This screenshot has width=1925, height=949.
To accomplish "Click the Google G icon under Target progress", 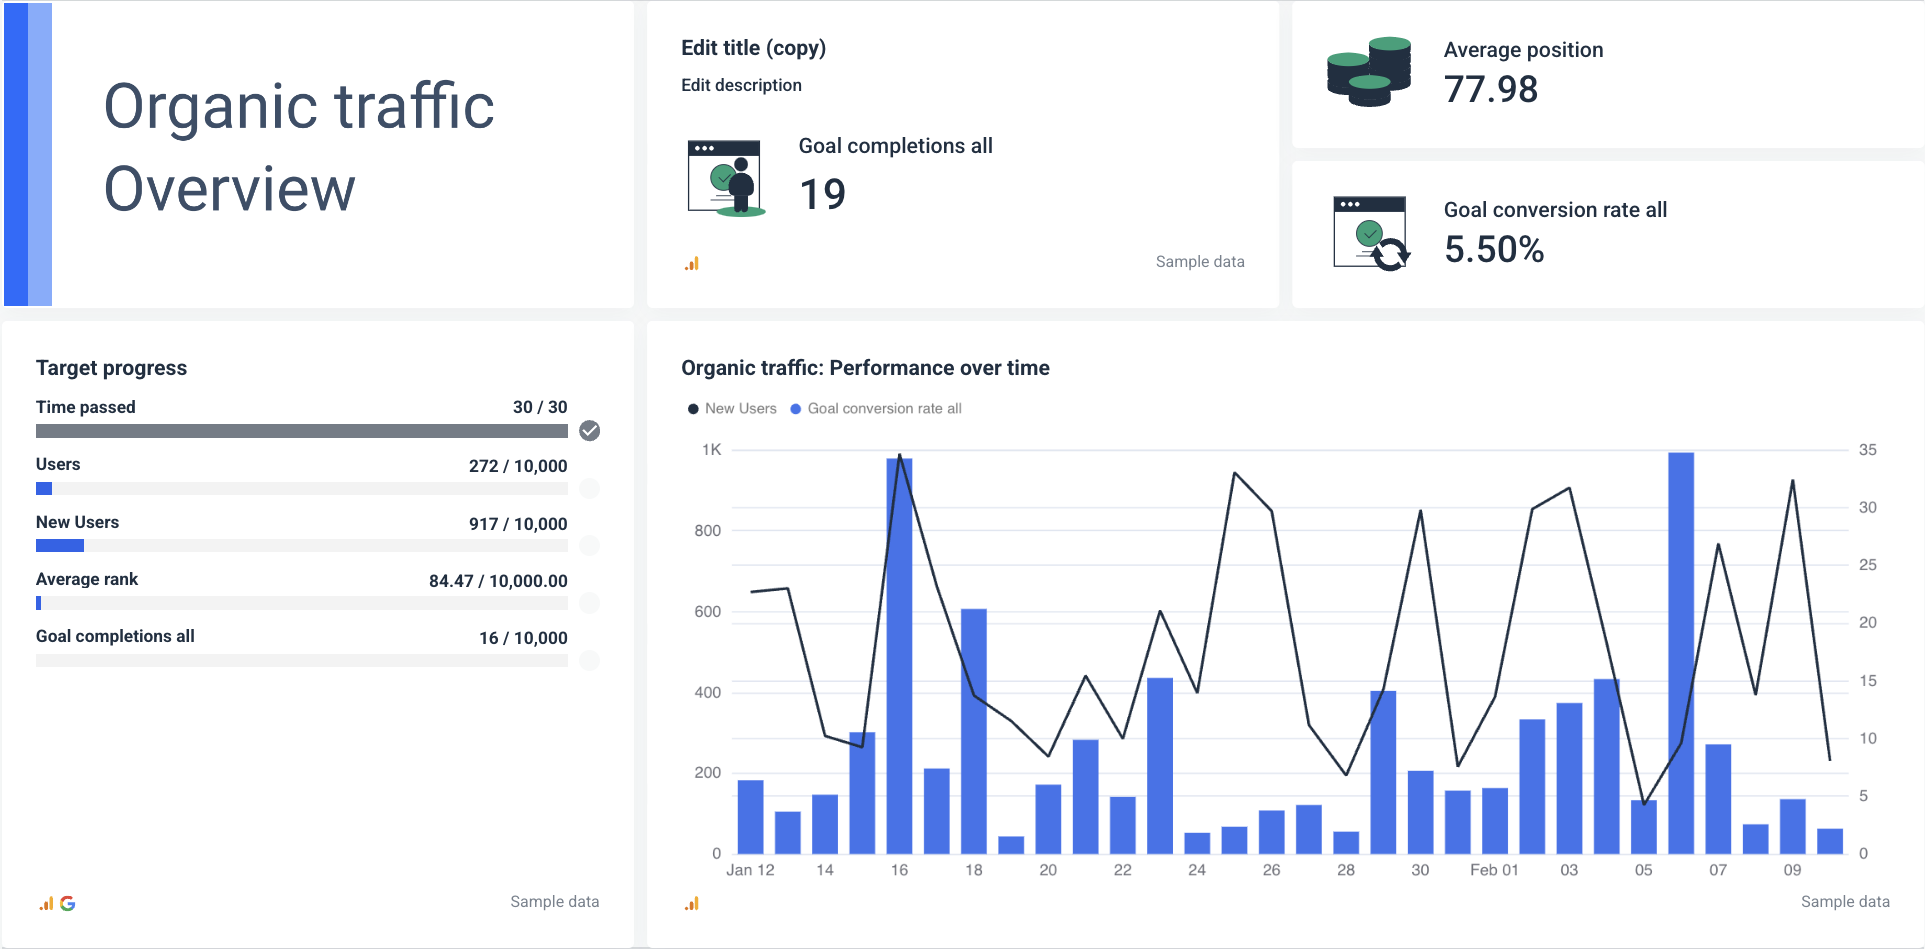I will click(x=68, y=903).
